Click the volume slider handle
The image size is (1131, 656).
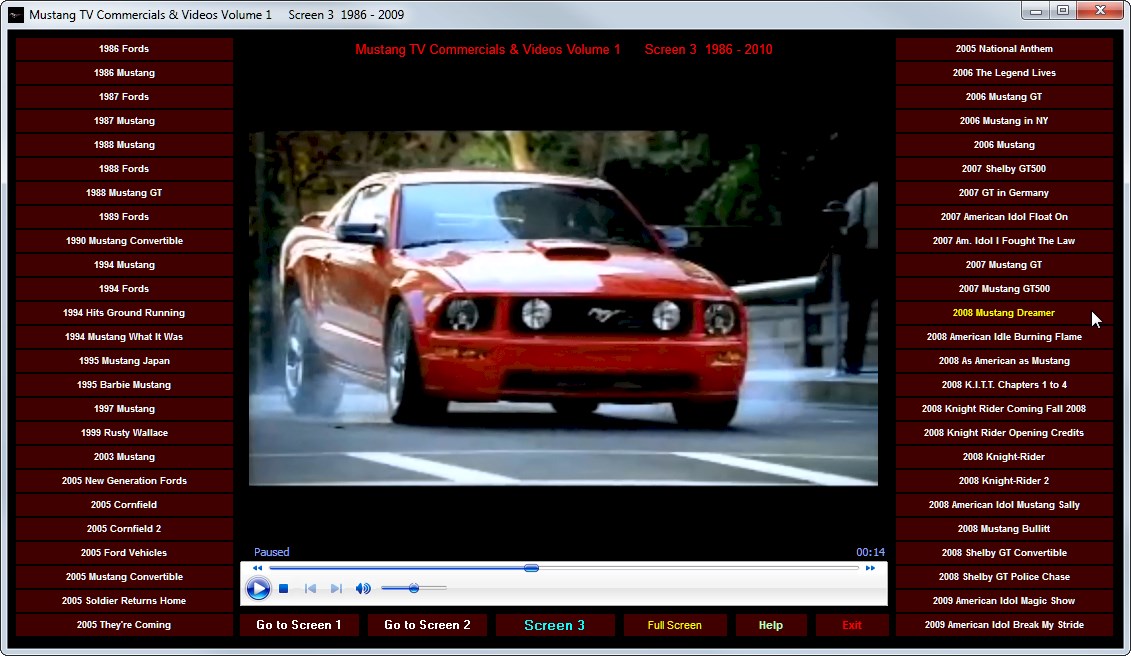point(414,589)
